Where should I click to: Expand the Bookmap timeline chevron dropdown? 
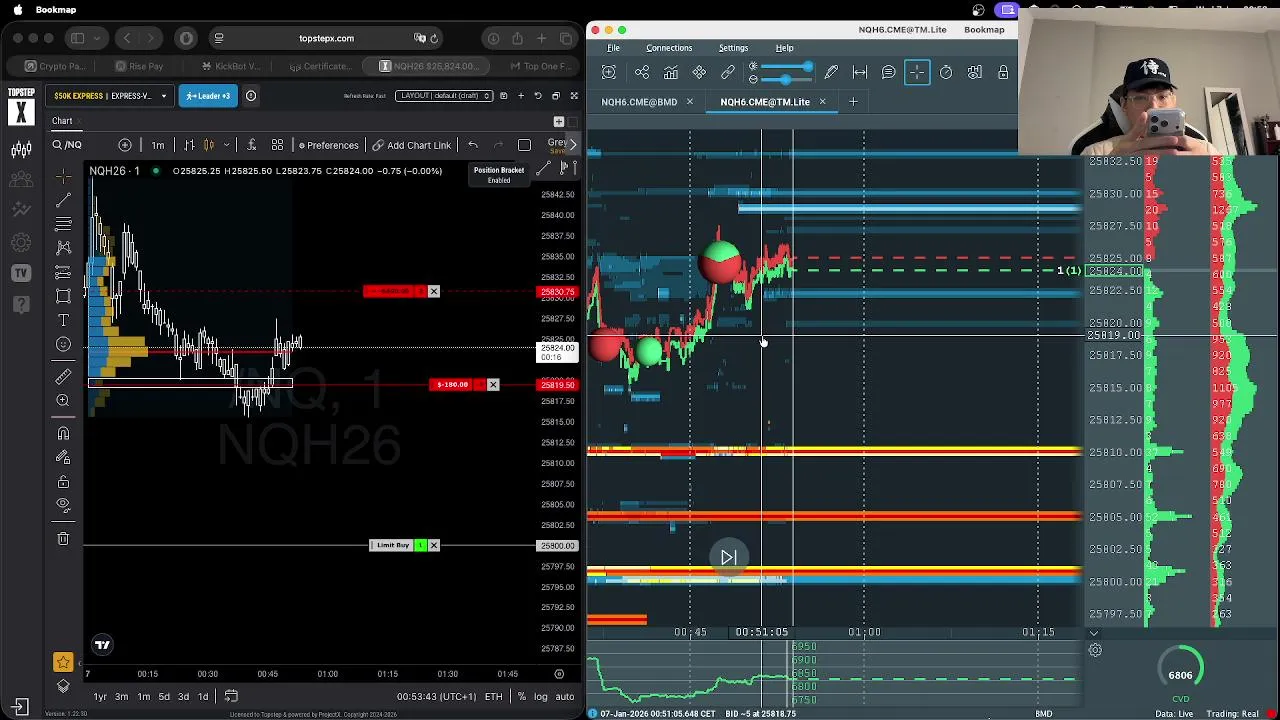[1093, 633]
